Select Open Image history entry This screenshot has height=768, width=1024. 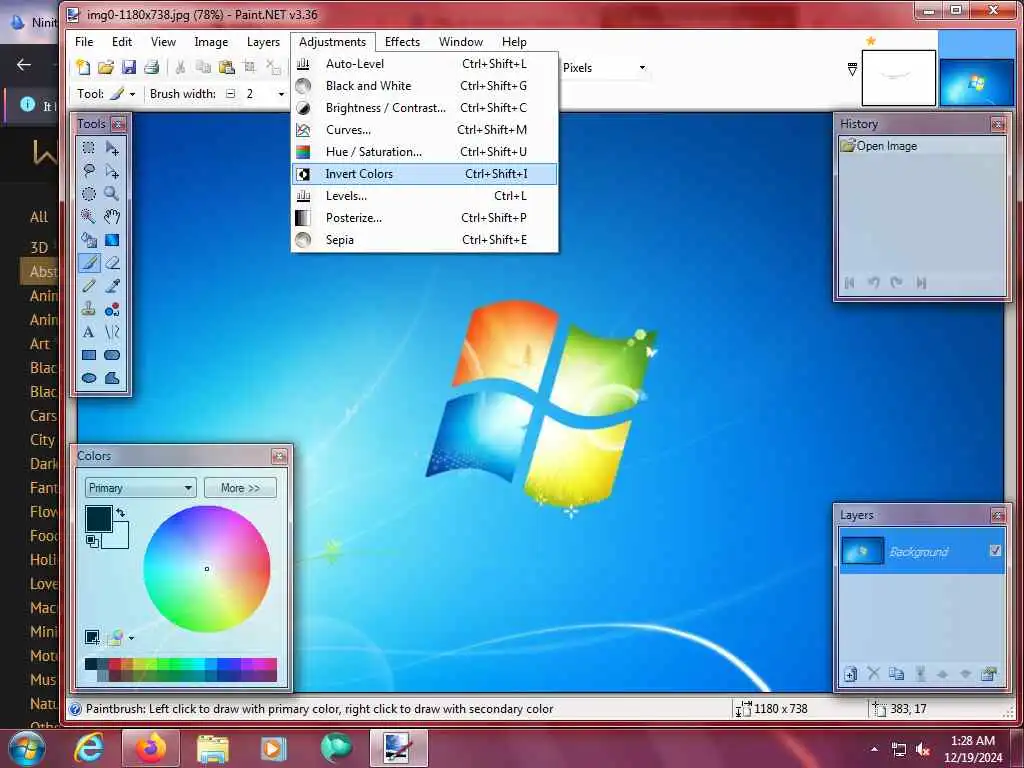(x=921, y=146)
